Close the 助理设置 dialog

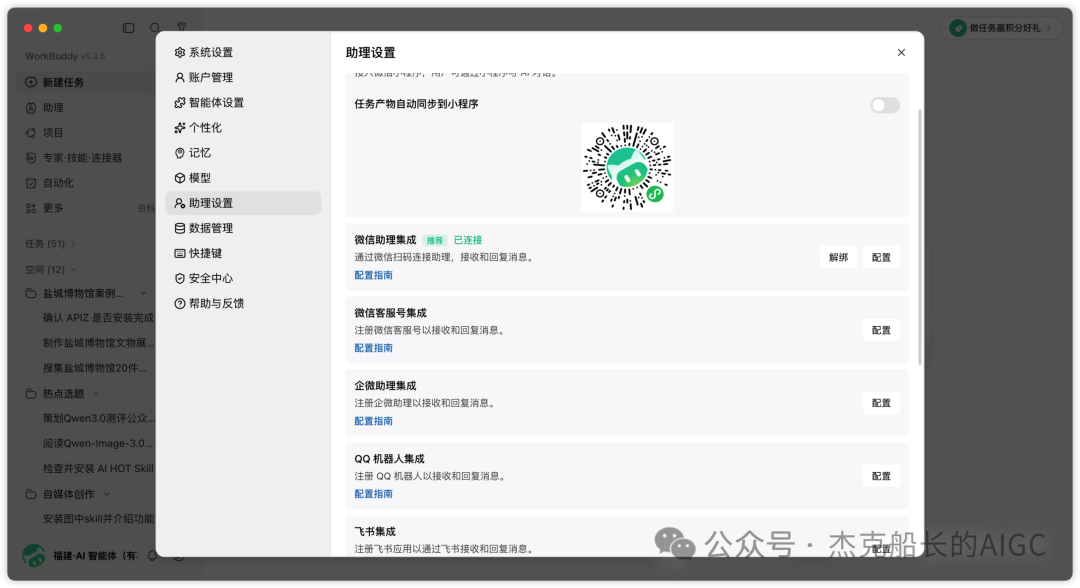pos(901,52)
